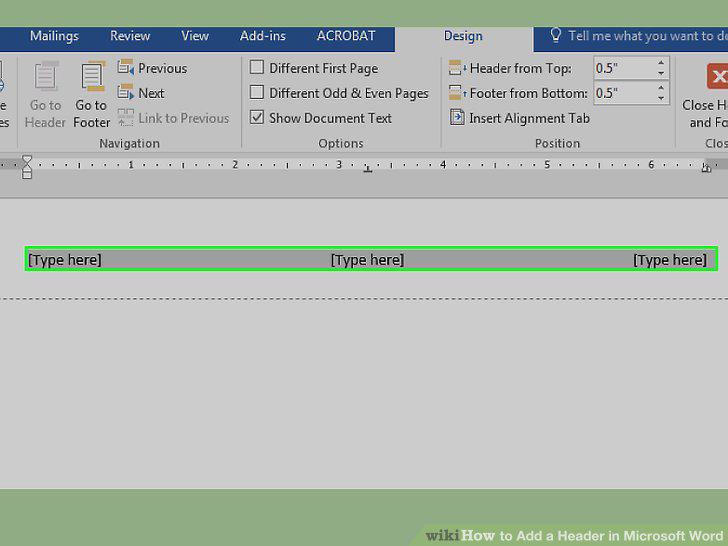Click the Header from Top icon
This screenshot has height=546, width=728.
pos(457,68)
